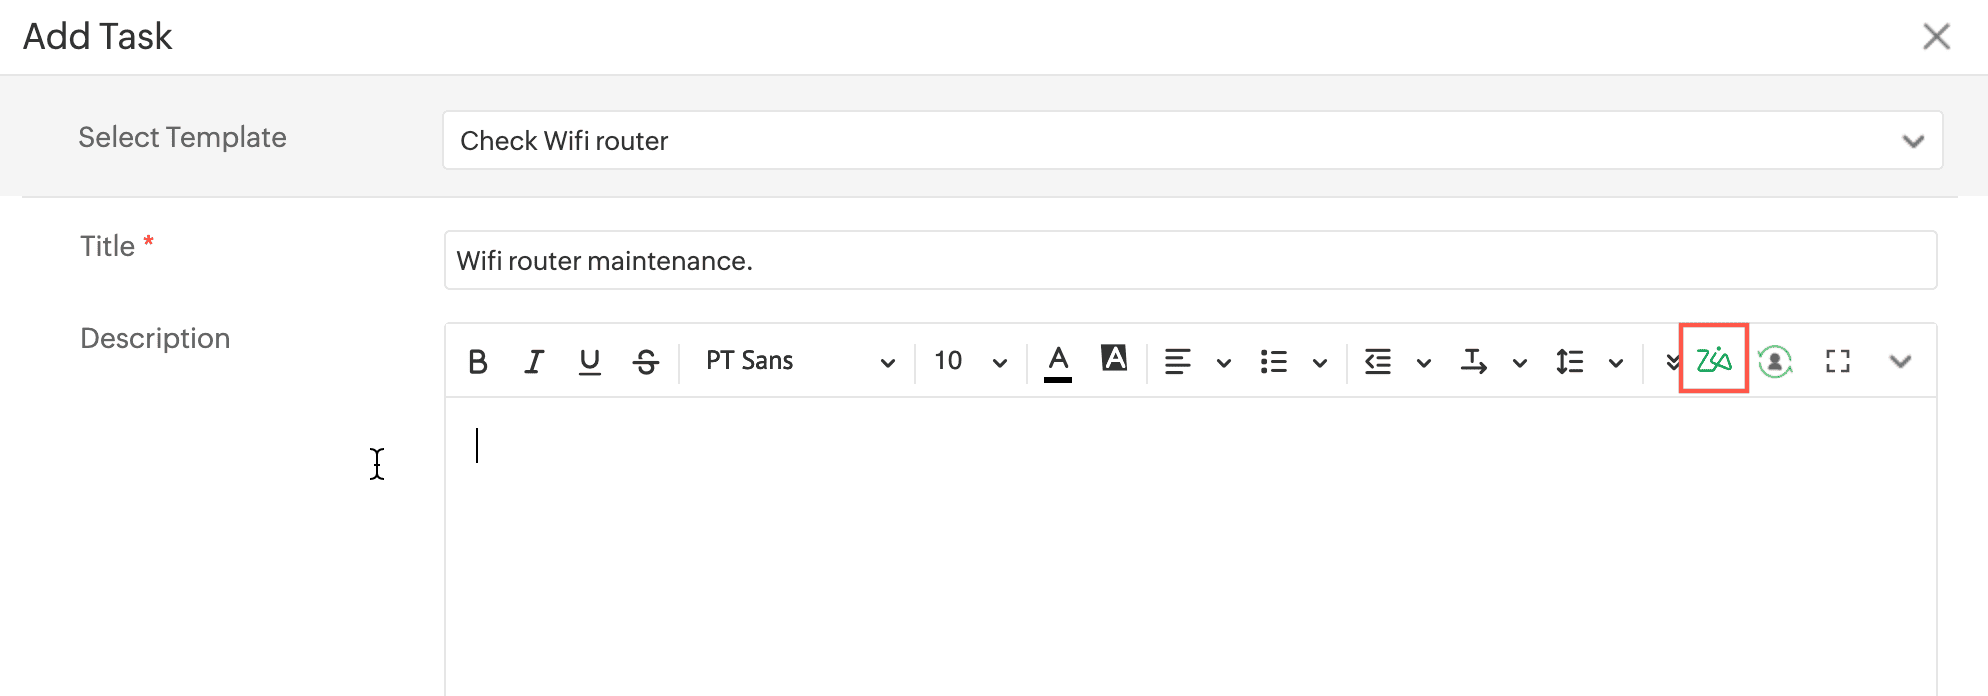Image resolution: width=1988 pixels, height=696 pixels.
Task: Expand description editor to fullscreen
Action: [1837, 361]
